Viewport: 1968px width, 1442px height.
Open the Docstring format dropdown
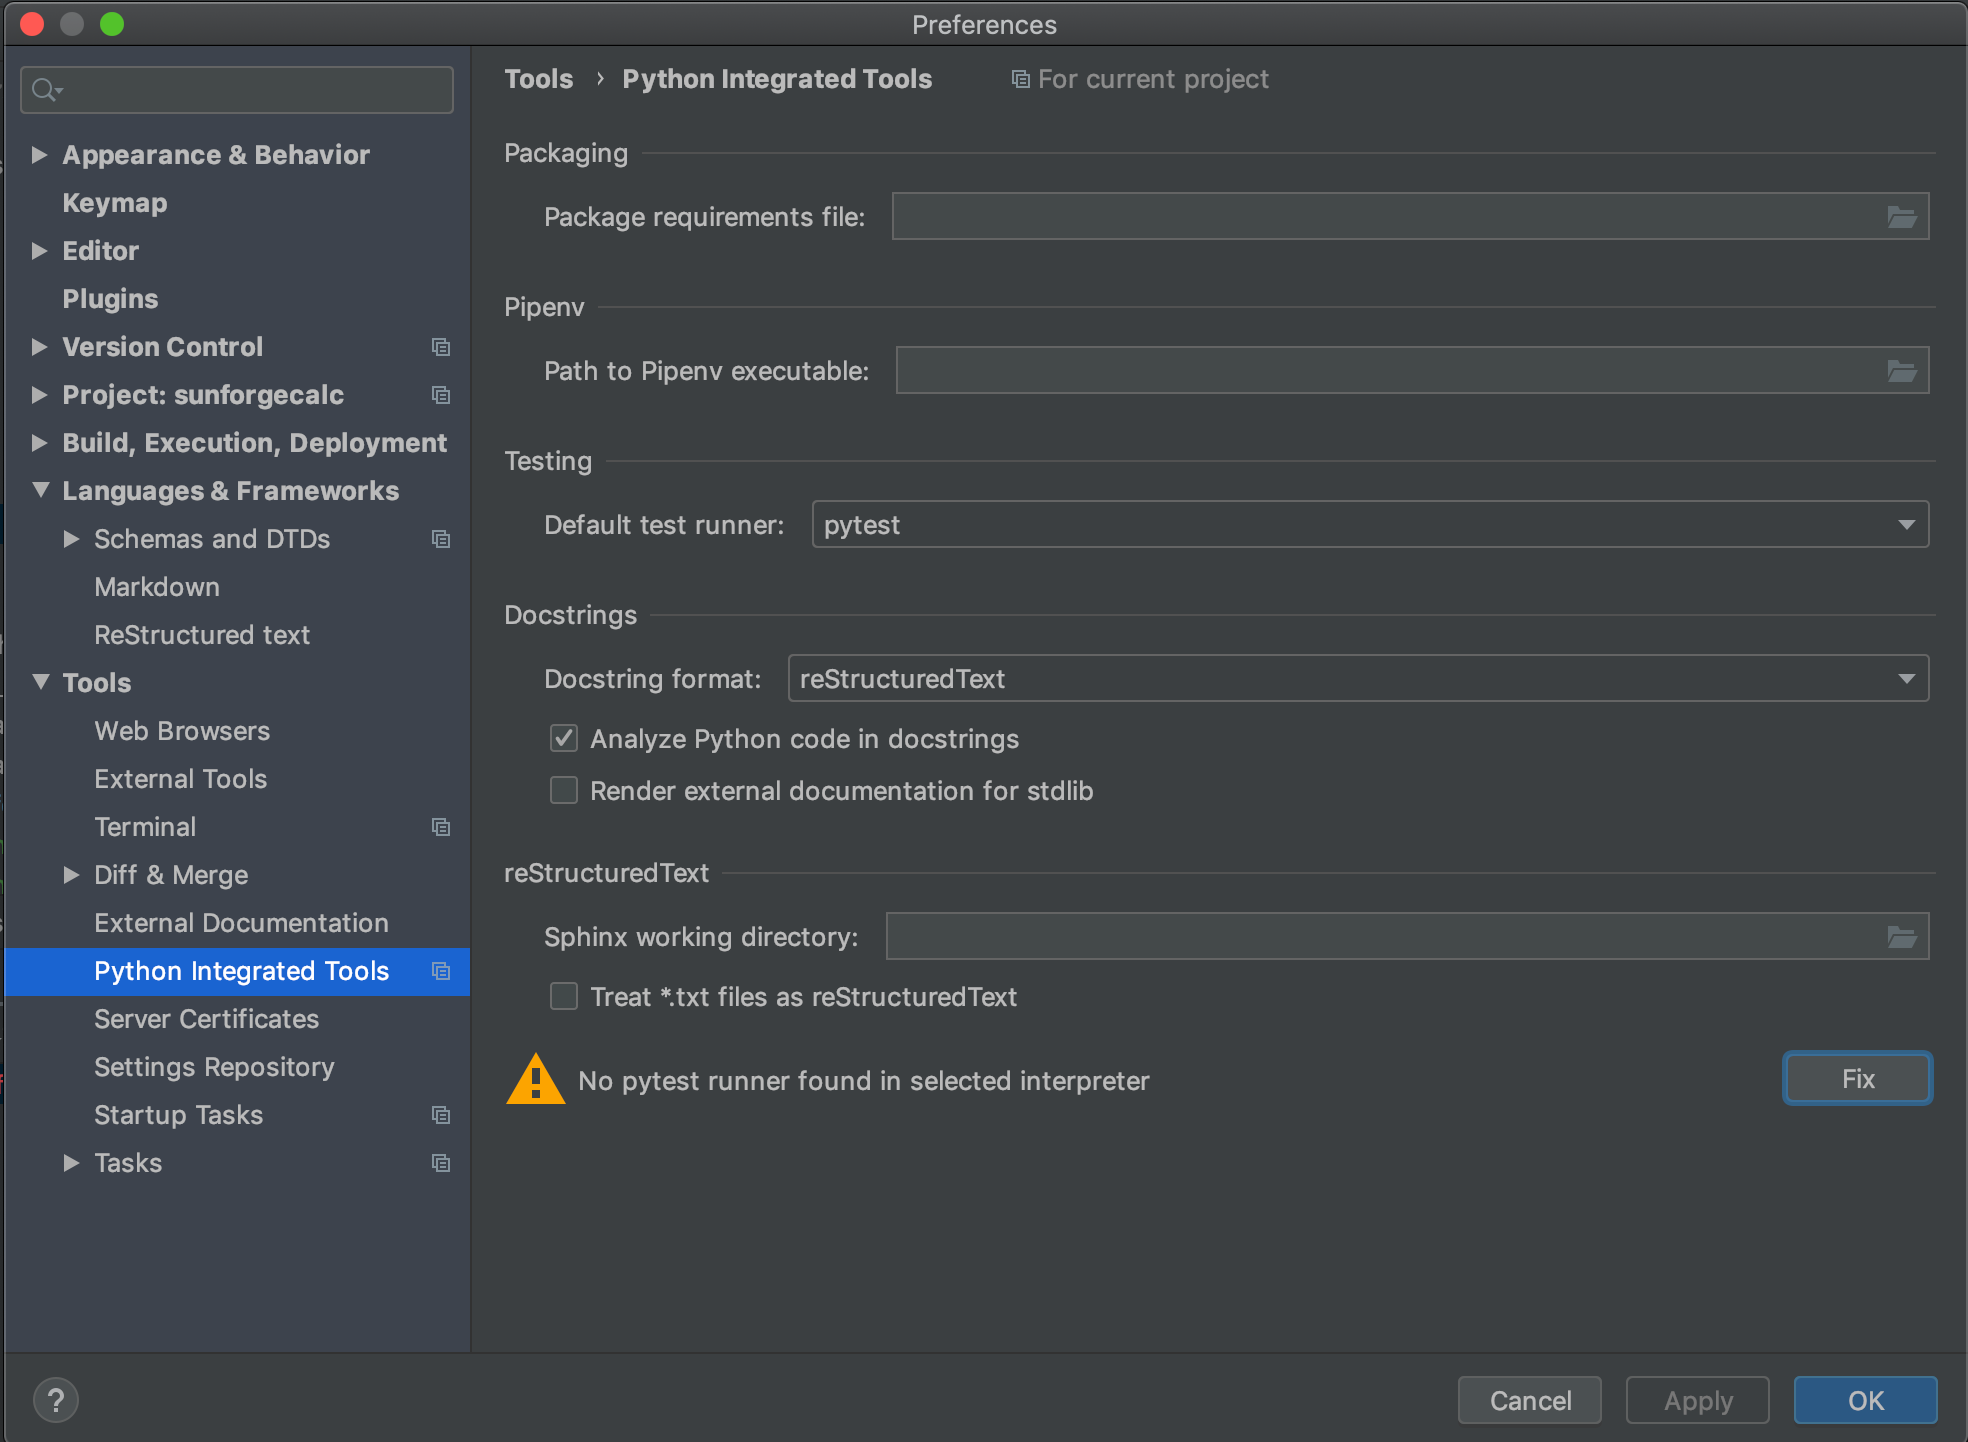(x=1908, y=678)
